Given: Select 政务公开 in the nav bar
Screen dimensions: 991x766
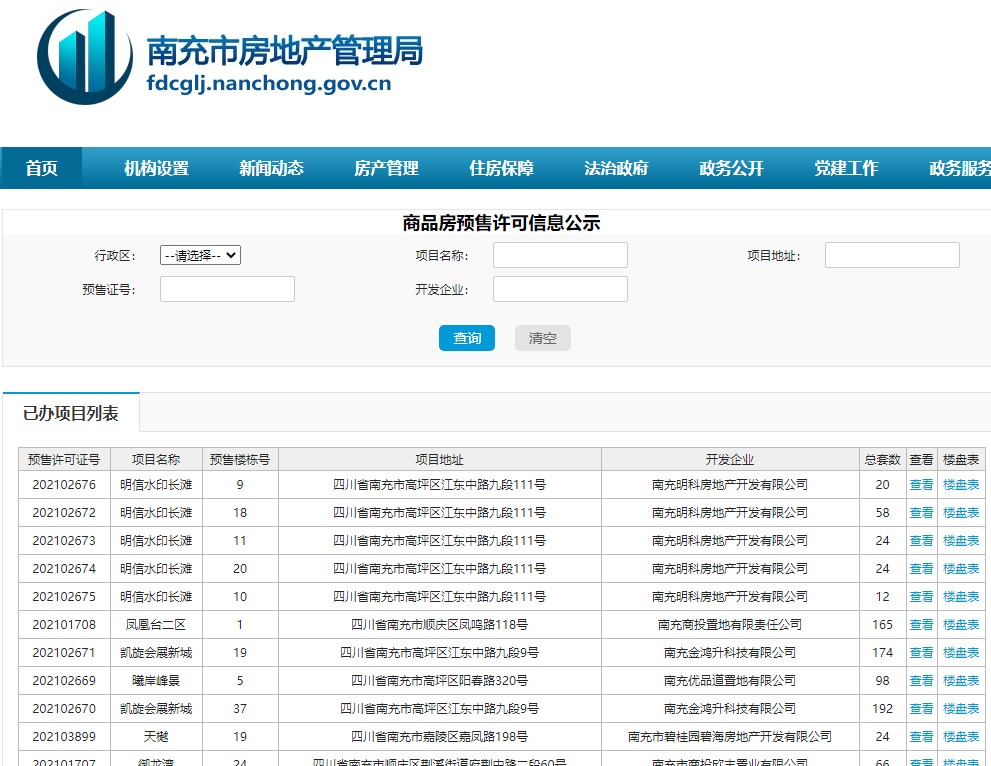Looking at the screenshot, I should pyautogui.click(x=731, y=168).
